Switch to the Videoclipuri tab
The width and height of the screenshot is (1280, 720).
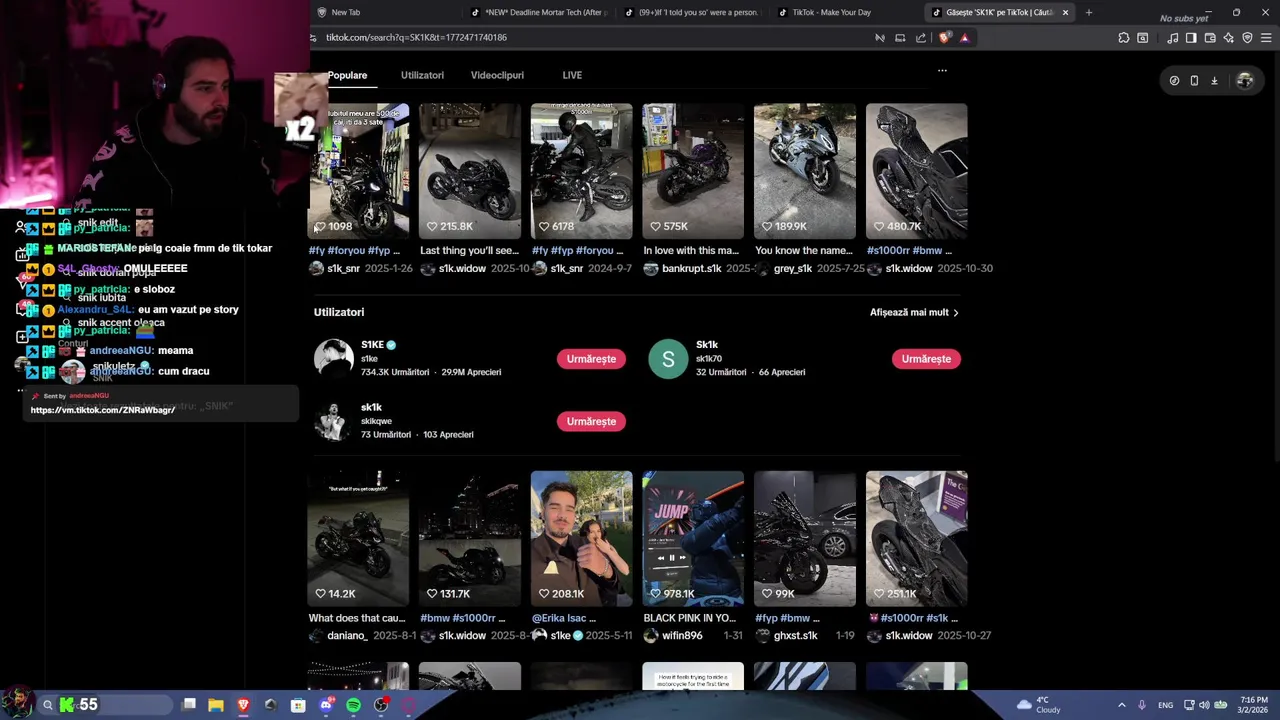(497, 75)
